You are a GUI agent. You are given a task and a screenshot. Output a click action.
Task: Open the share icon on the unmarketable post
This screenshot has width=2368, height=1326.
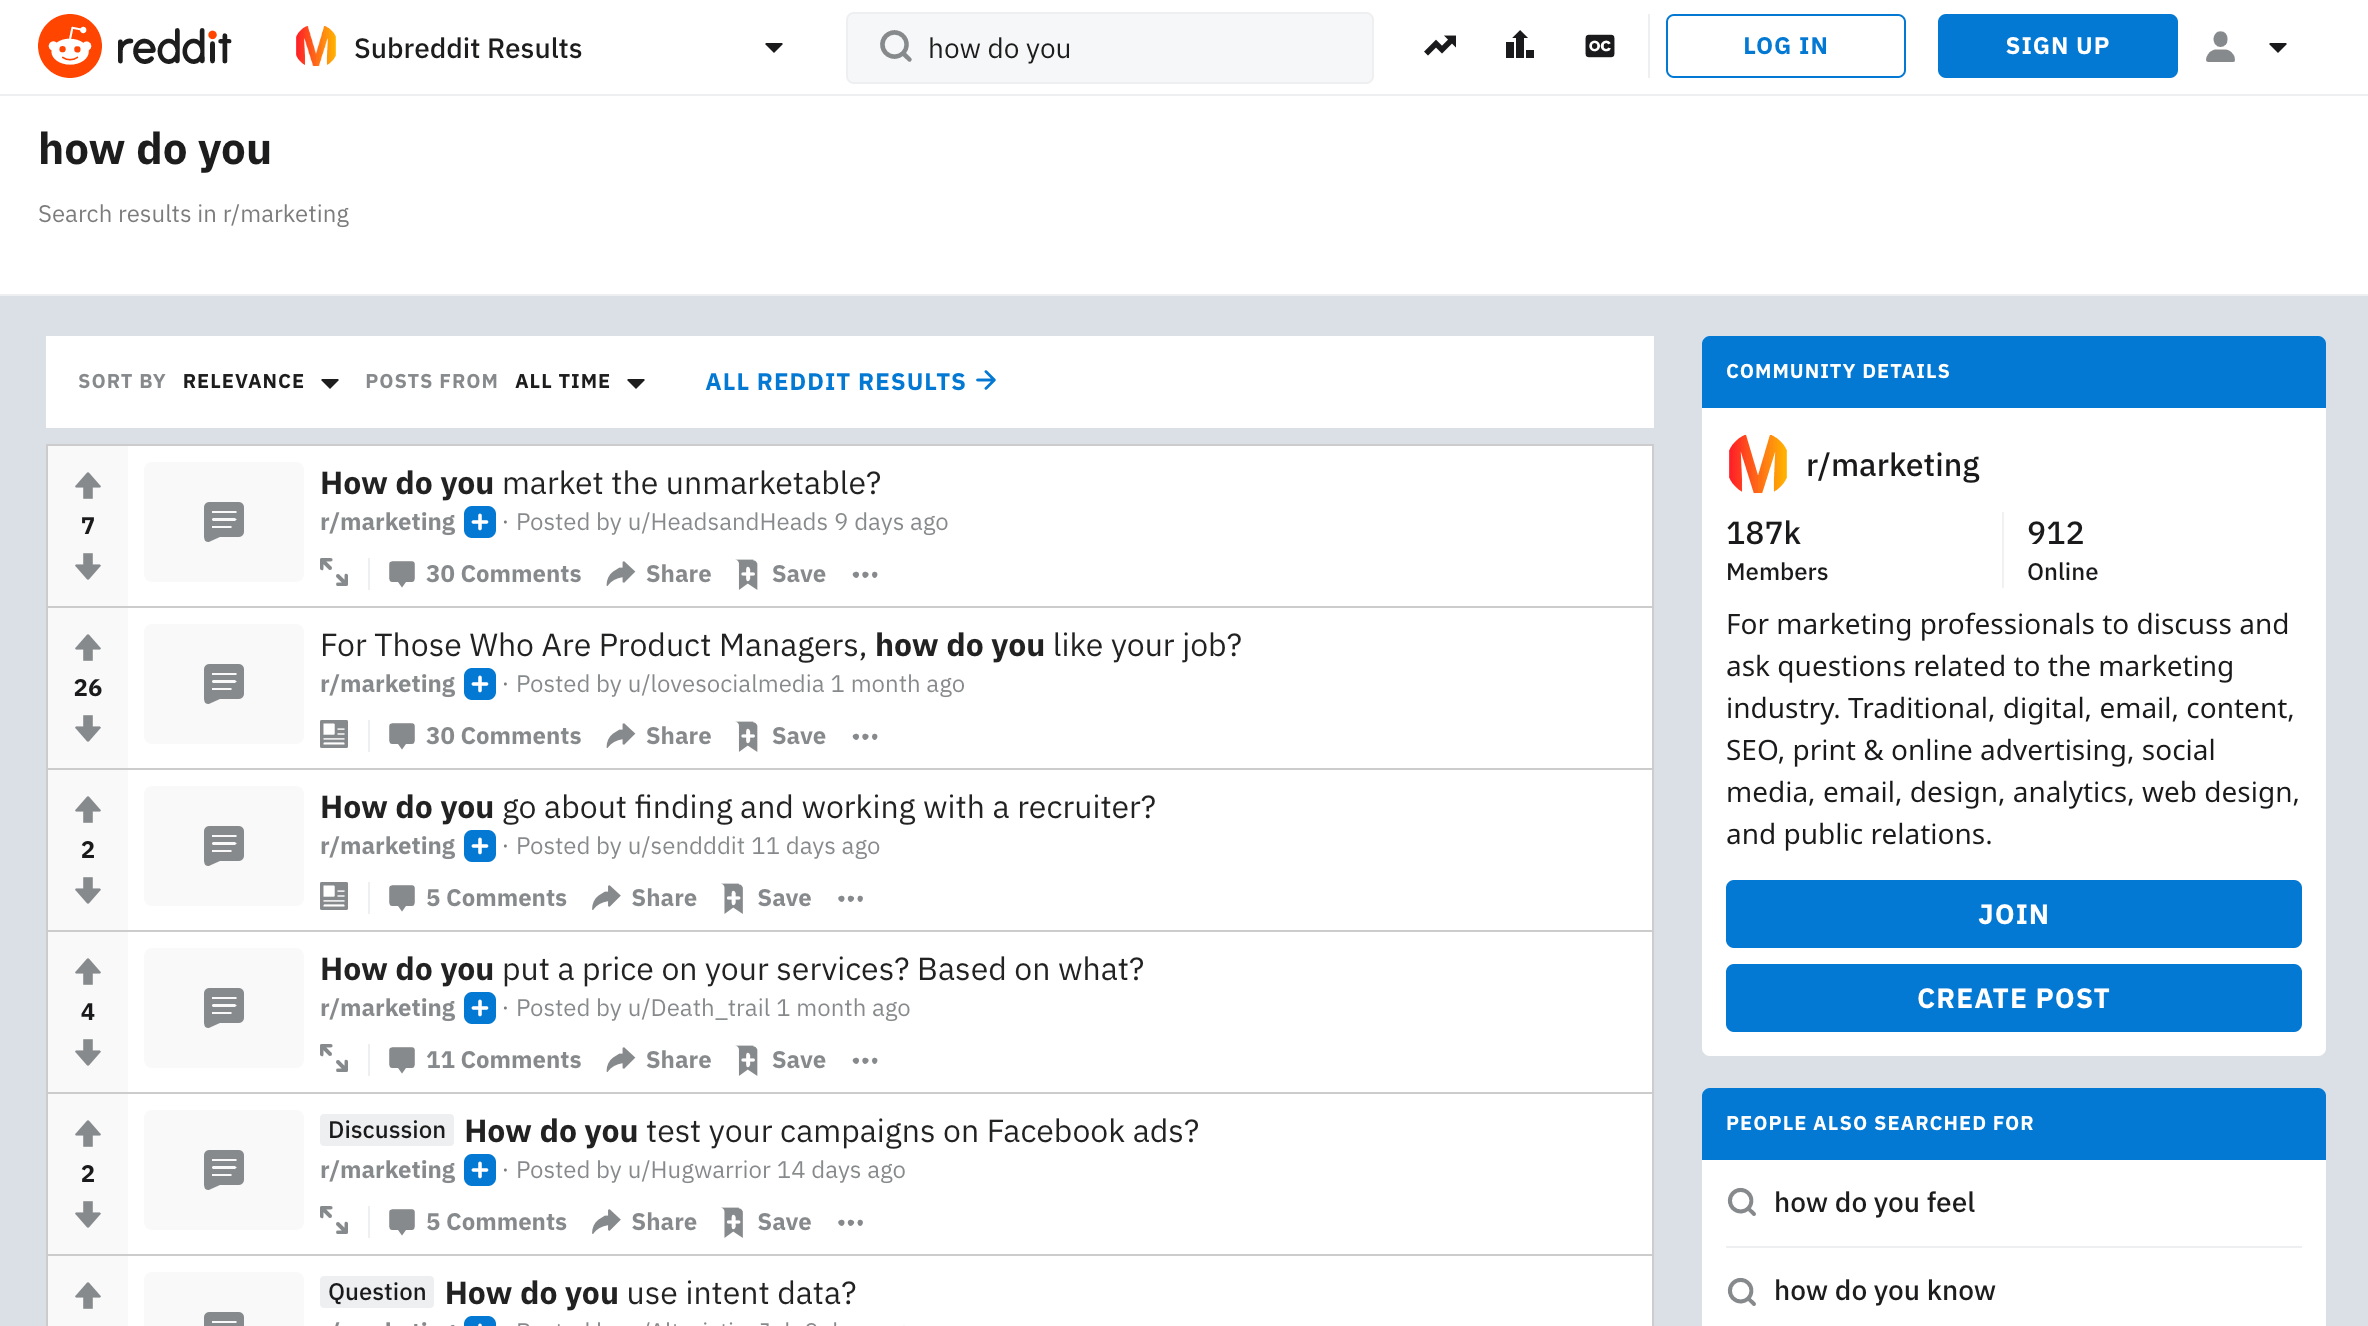pos(620,573)
